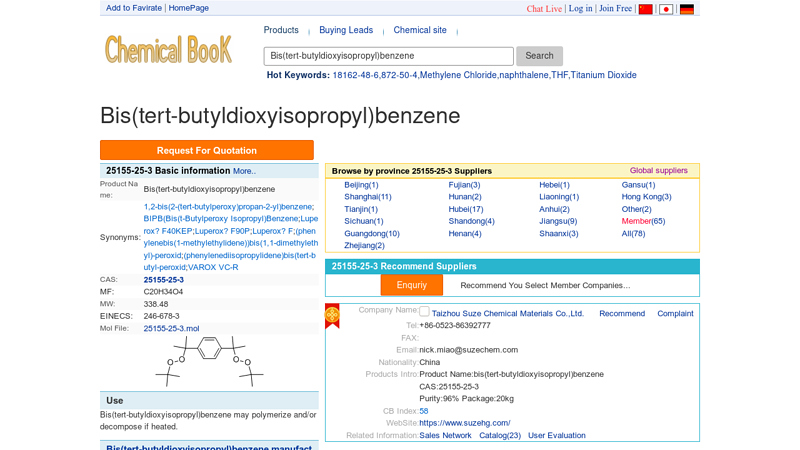This screenshot has height=450, width=800.
Task: Click Complaint link for Taizhou Suze
Action: [x=675, y=314]
